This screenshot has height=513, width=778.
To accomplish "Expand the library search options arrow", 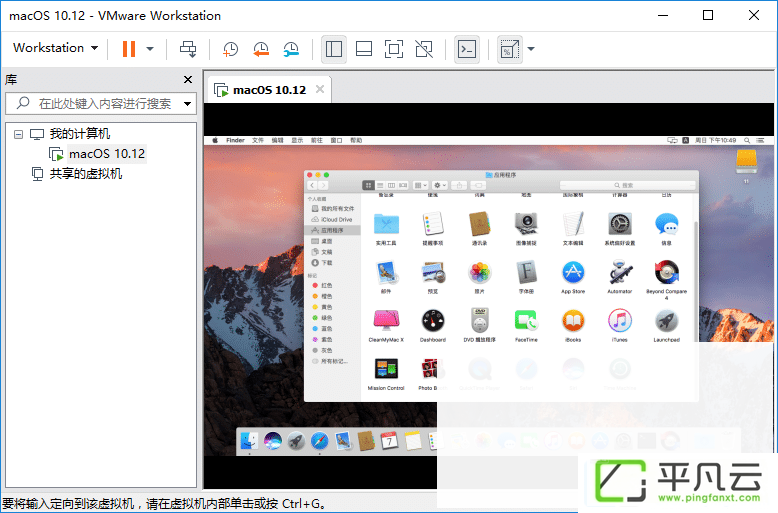I will [187, 104].
